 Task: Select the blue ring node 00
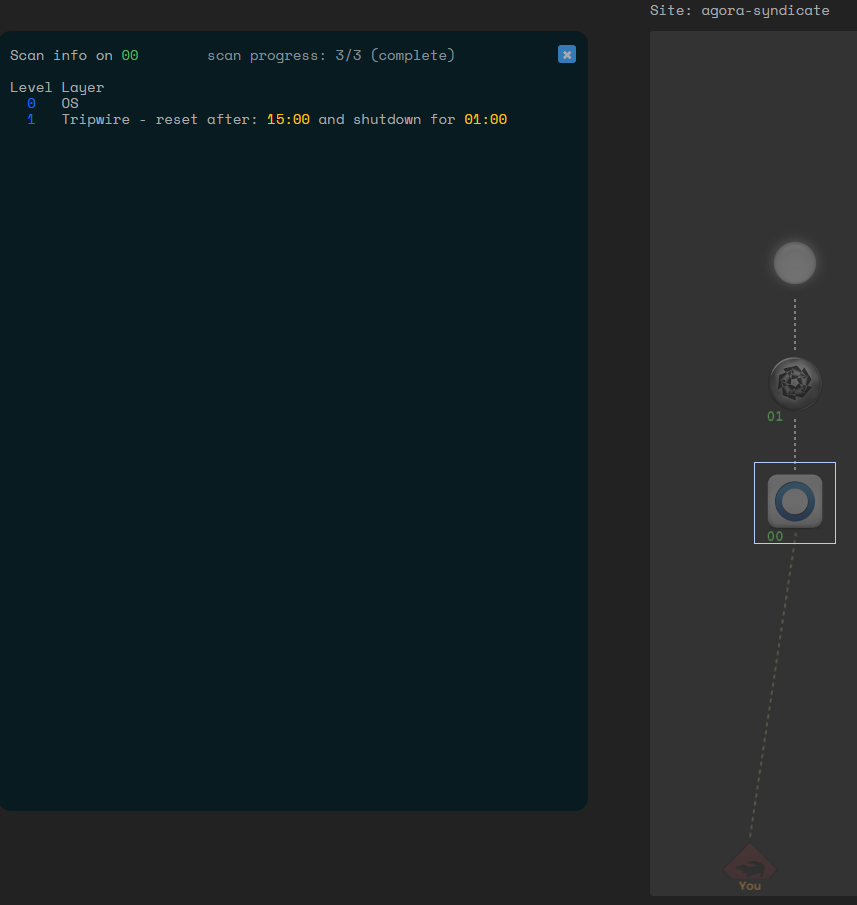[x=795, y=501]
